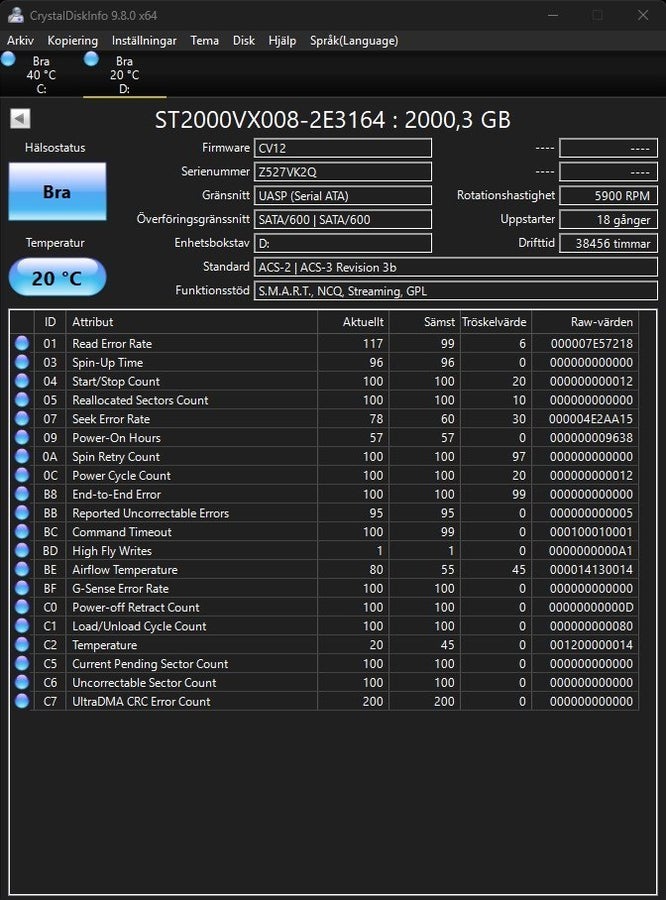Open the Hjälp menu

point(282,41)
